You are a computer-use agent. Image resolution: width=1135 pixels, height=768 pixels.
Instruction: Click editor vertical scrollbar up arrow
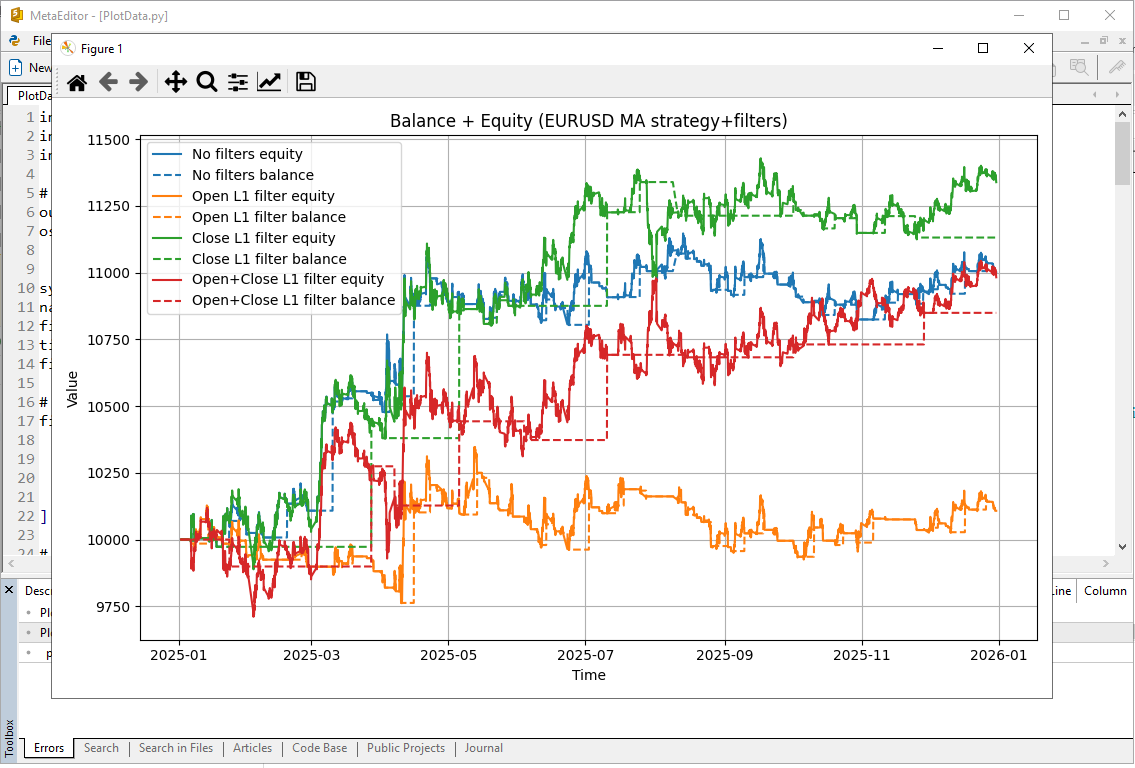pos(1123,114)
